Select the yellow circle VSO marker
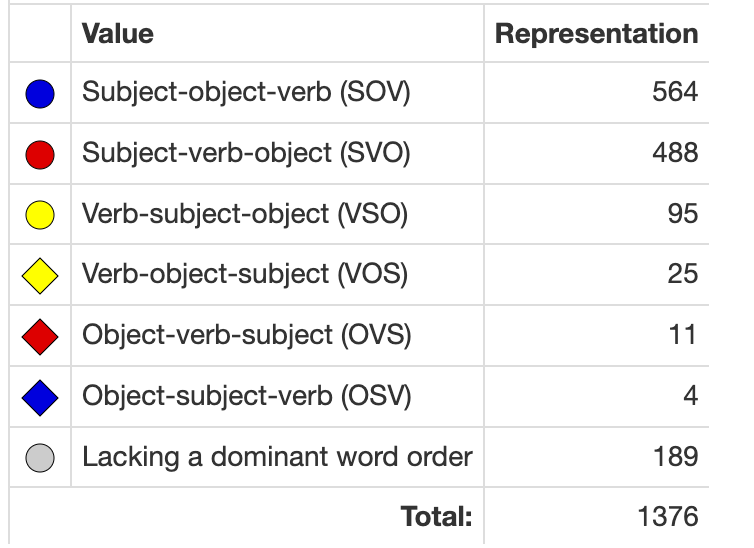Image resolution: width=754 pixels, height=548 pixels. coord(40,215)
